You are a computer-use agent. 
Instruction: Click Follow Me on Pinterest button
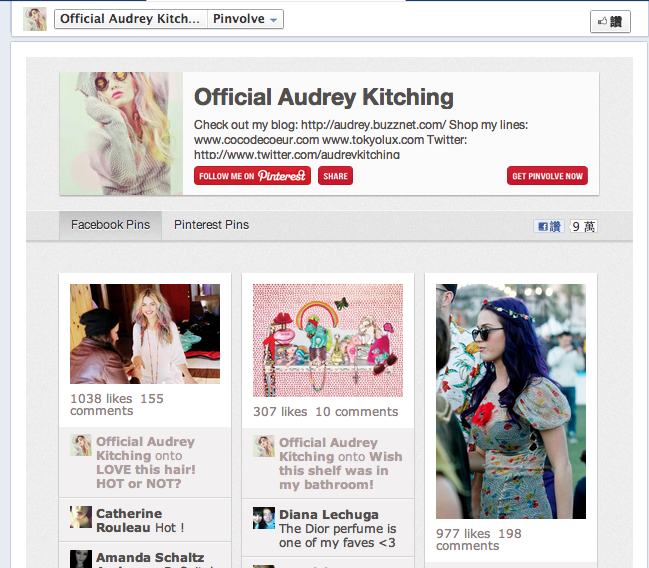pos(252,176)
